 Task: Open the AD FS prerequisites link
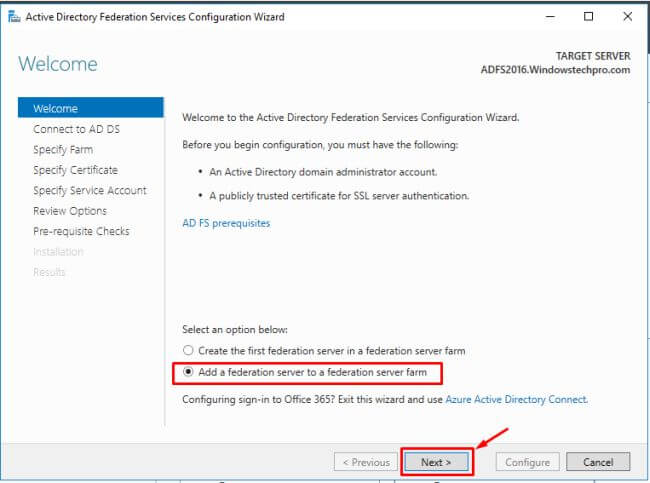coord(226,223)
